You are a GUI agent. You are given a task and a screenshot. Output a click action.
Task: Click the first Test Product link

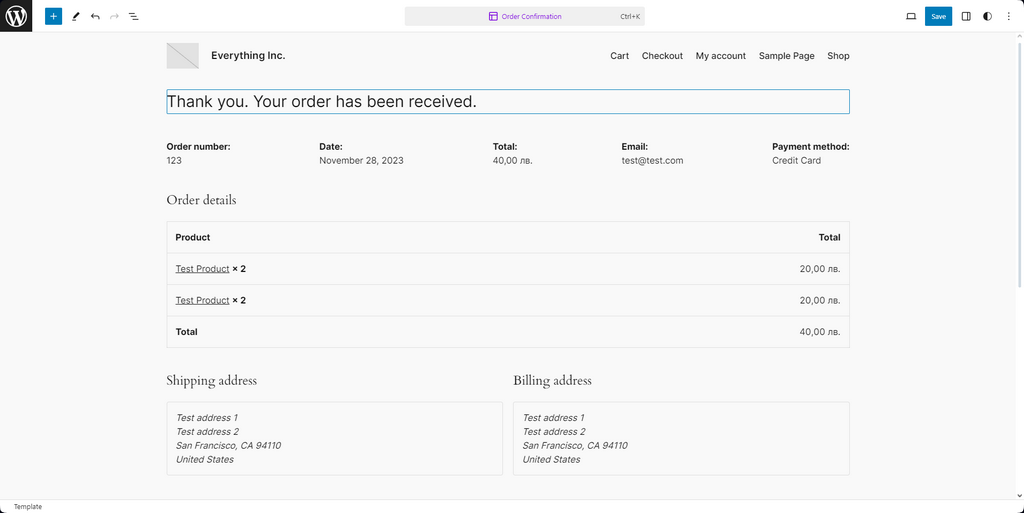tap(202, 269)
